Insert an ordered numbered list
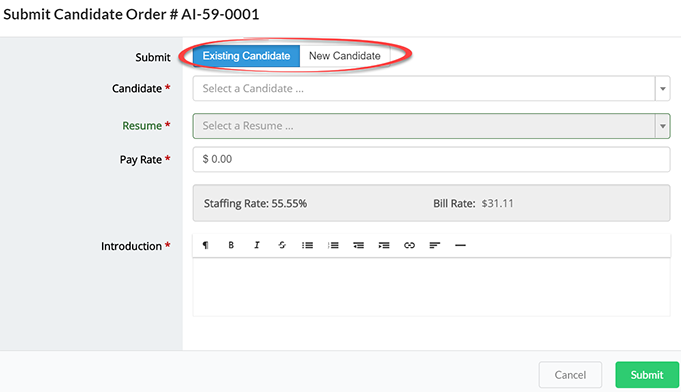Viewport: 681px width, 392px height. (x=333, y=245)
